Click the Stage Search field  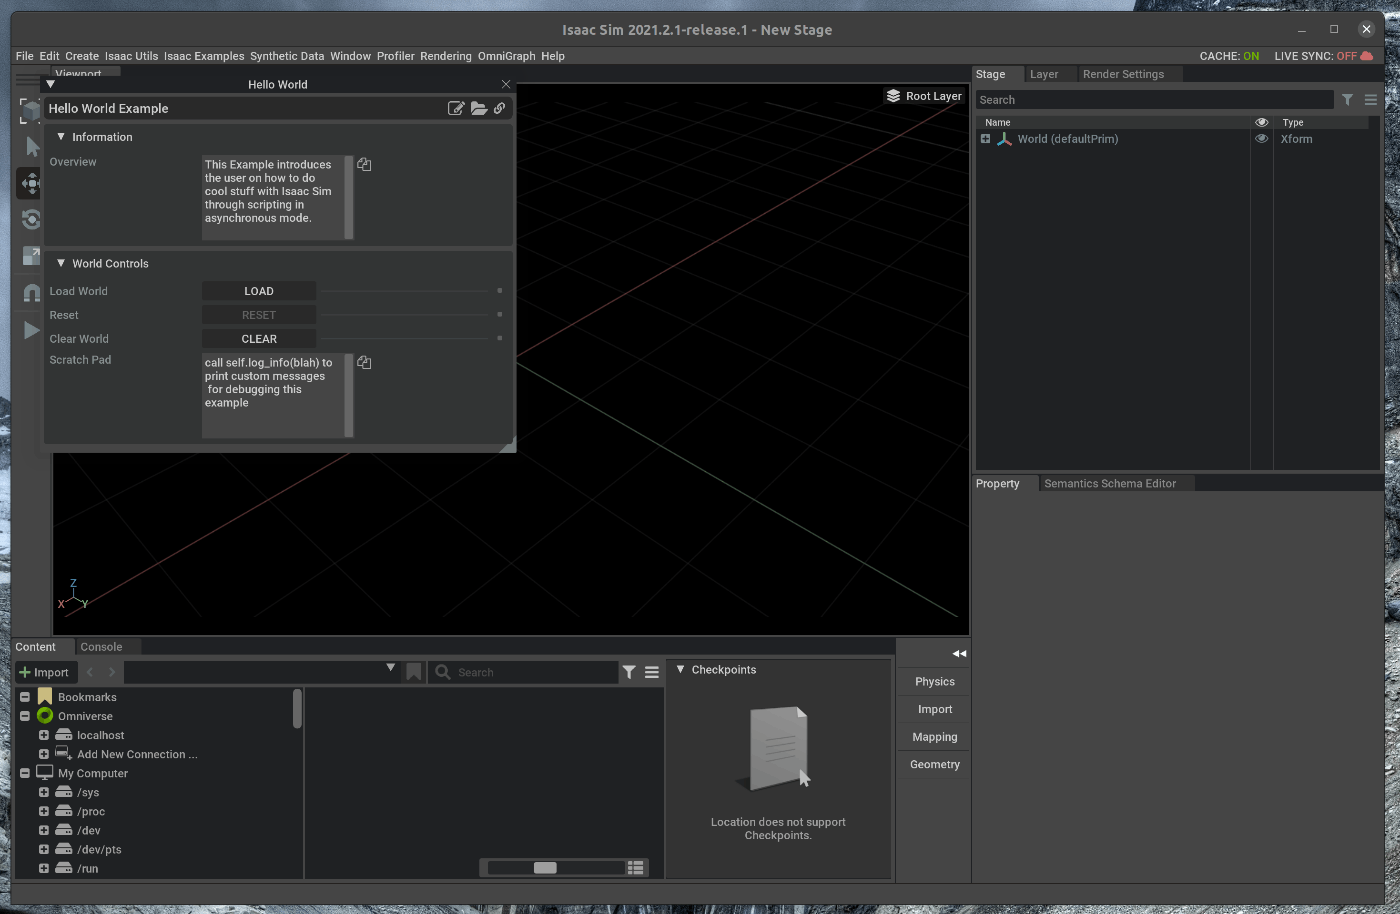coord(1155,100)
